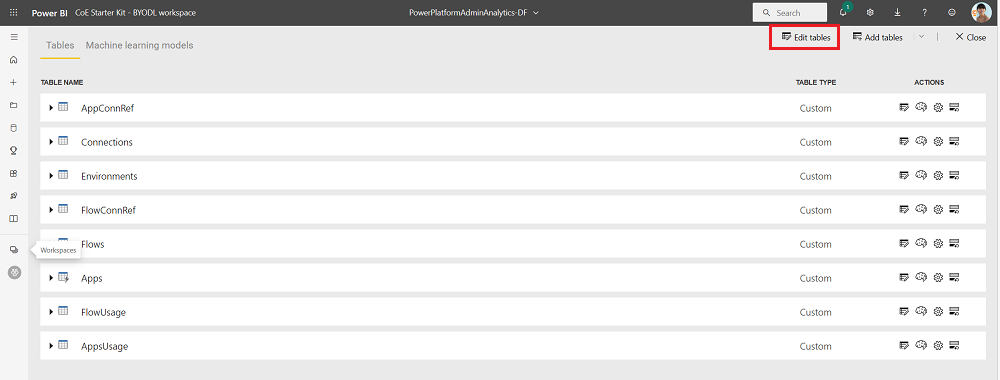Click the Edit table icon for Environments row

coord(904,176)
